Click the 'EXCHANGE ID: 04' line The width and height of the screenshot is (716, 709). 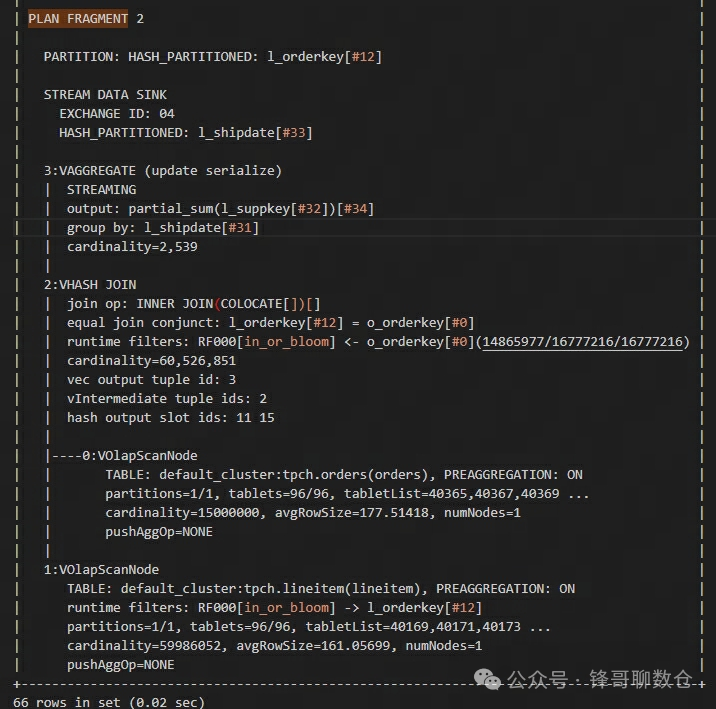coord(117,114)
